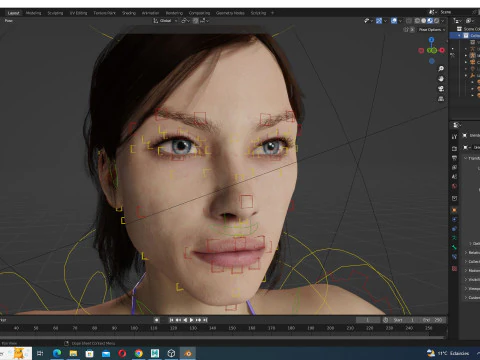The image size is (480, 360).
Task: Click frame 150 on the timeline ruler
Action: [x=232, y=328]
